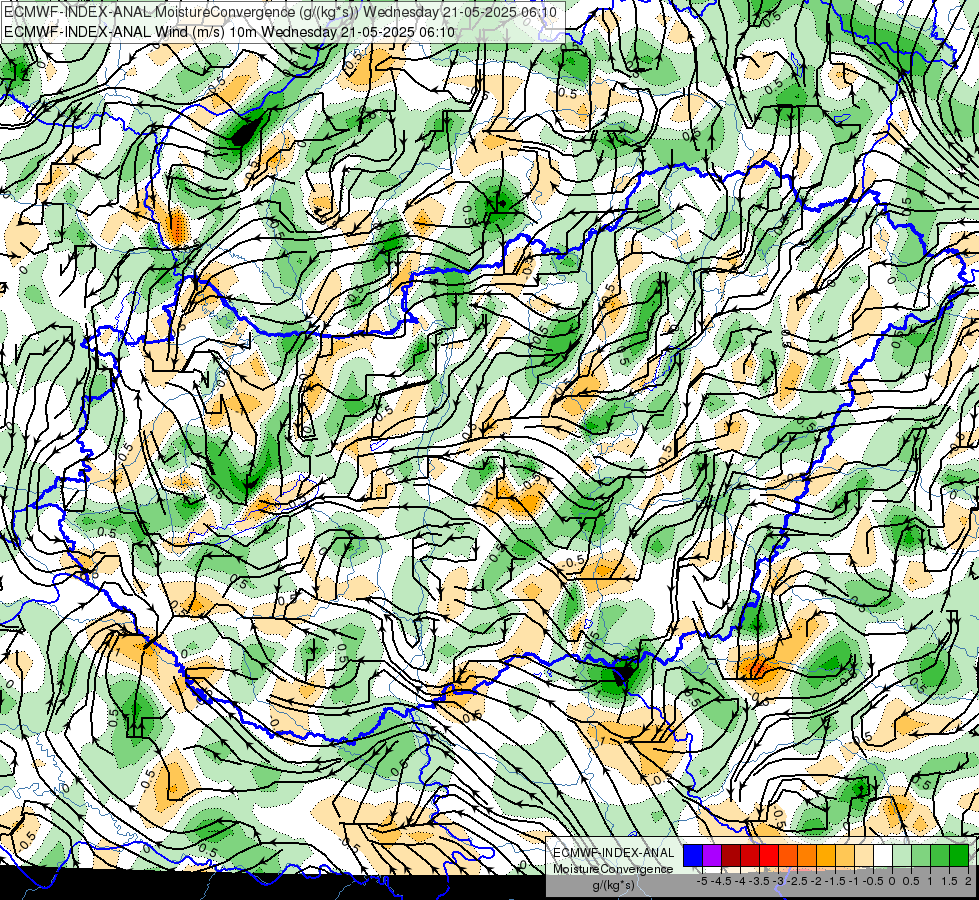Click the '2' legend tick value
Viewport: 979px width, 900px height.
(x=969, y=881)
